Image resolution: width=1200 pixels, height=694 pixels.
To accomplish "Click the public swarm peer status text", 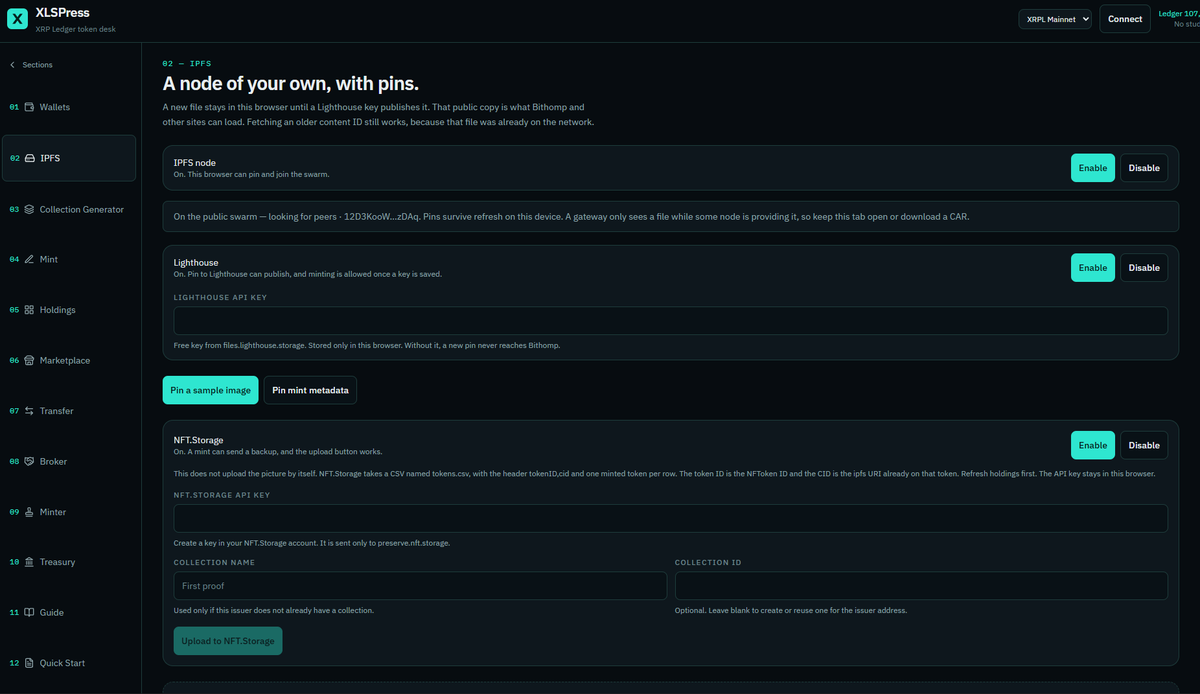I will (x=571, y=217).
